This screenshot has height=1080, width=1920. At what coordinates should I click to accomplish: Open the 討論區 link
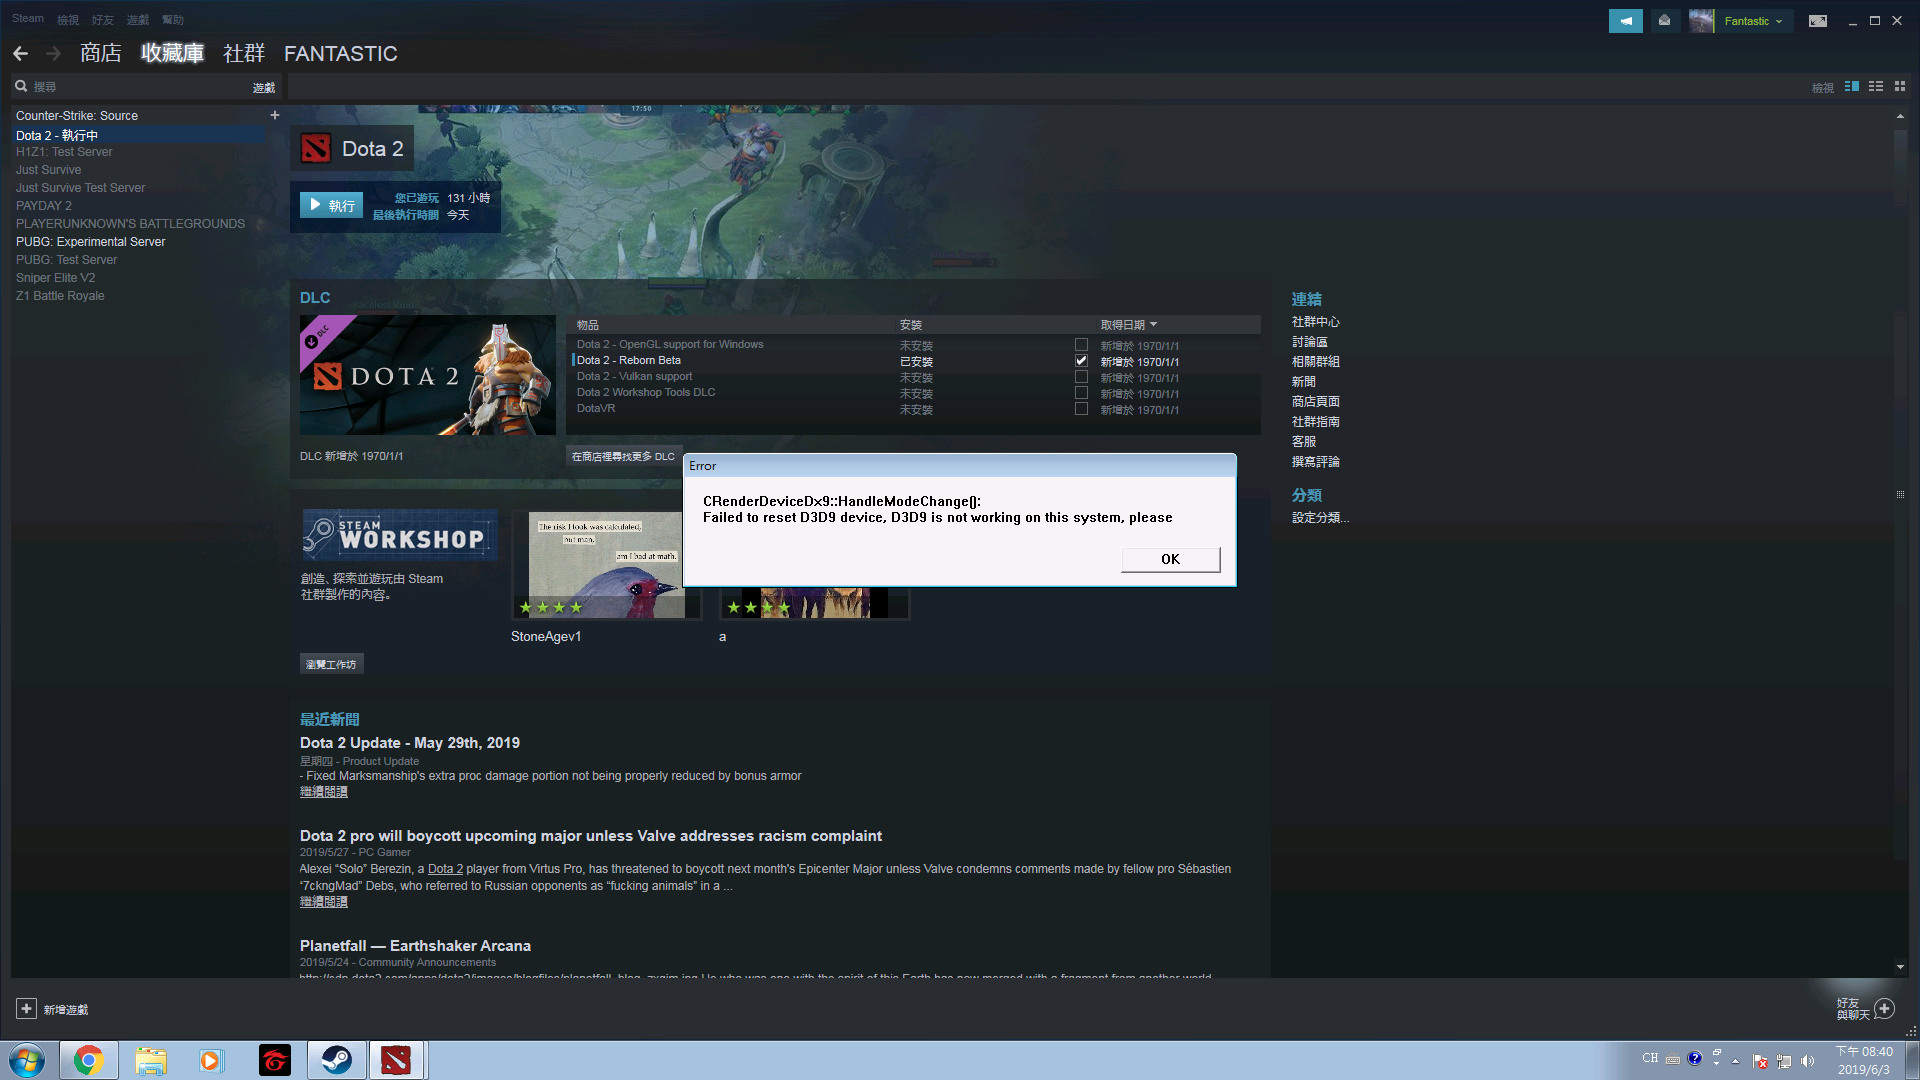click(x=1310, y=342)
